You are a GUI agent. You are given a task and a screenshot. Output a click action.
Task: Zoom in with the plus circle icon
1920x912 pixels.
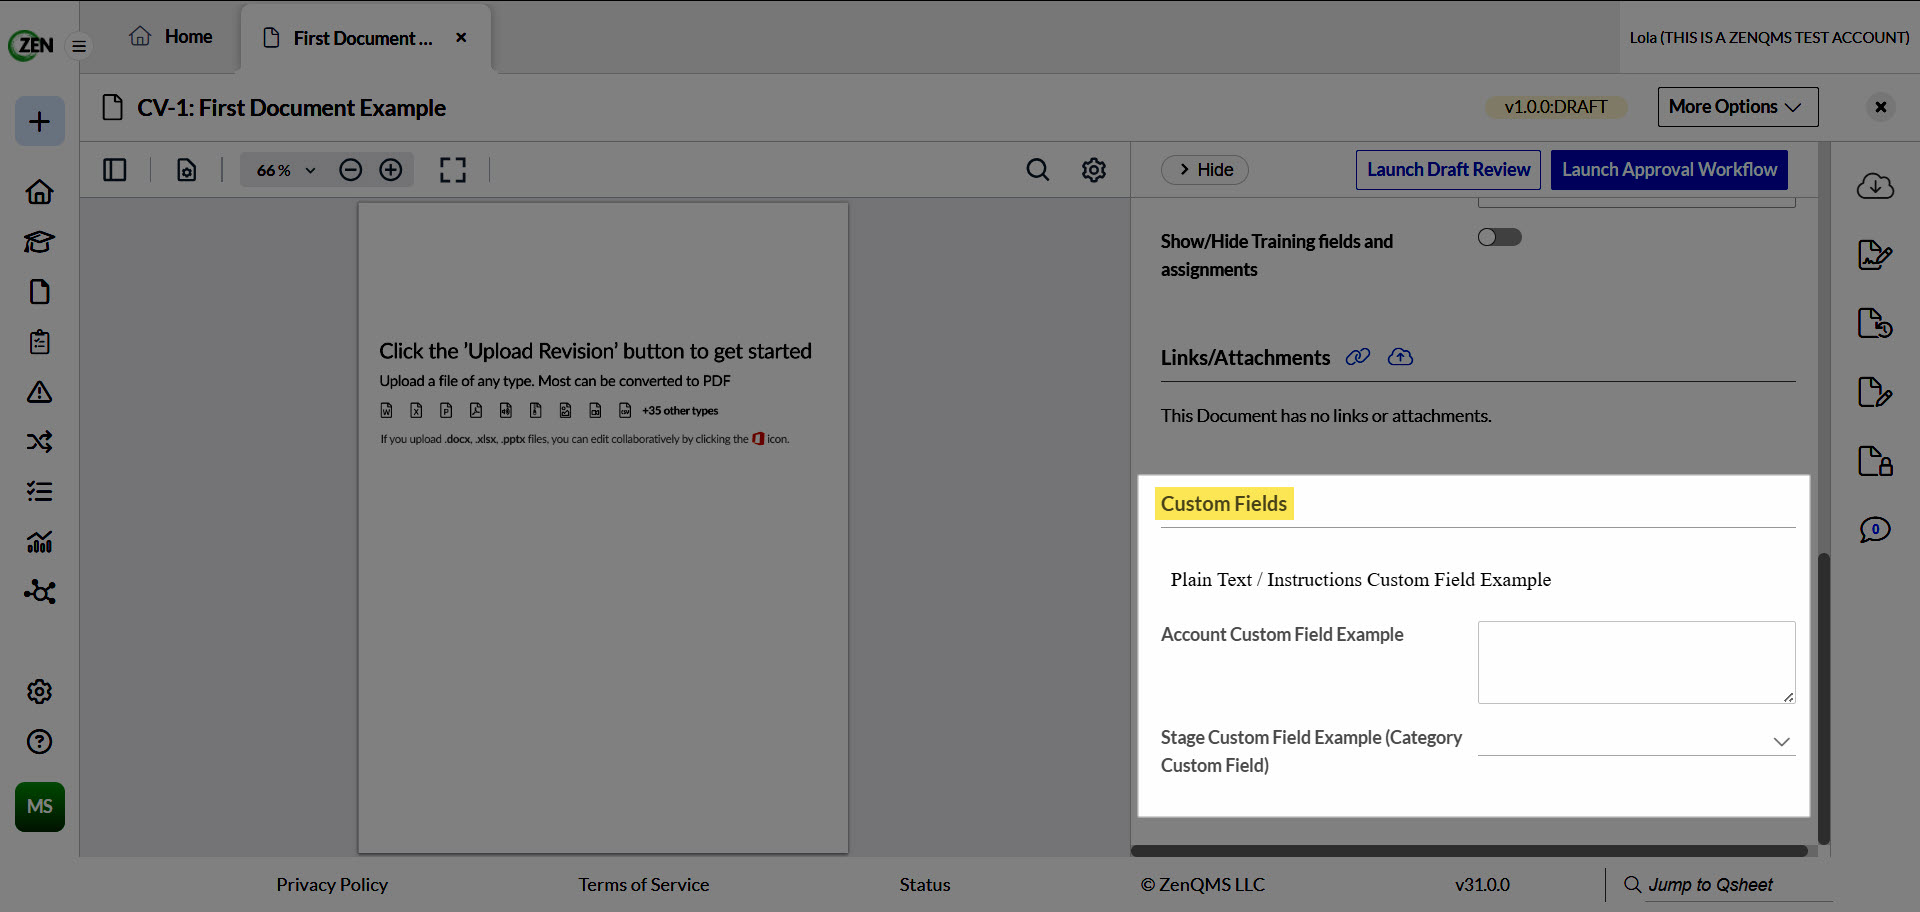[391, 170]
